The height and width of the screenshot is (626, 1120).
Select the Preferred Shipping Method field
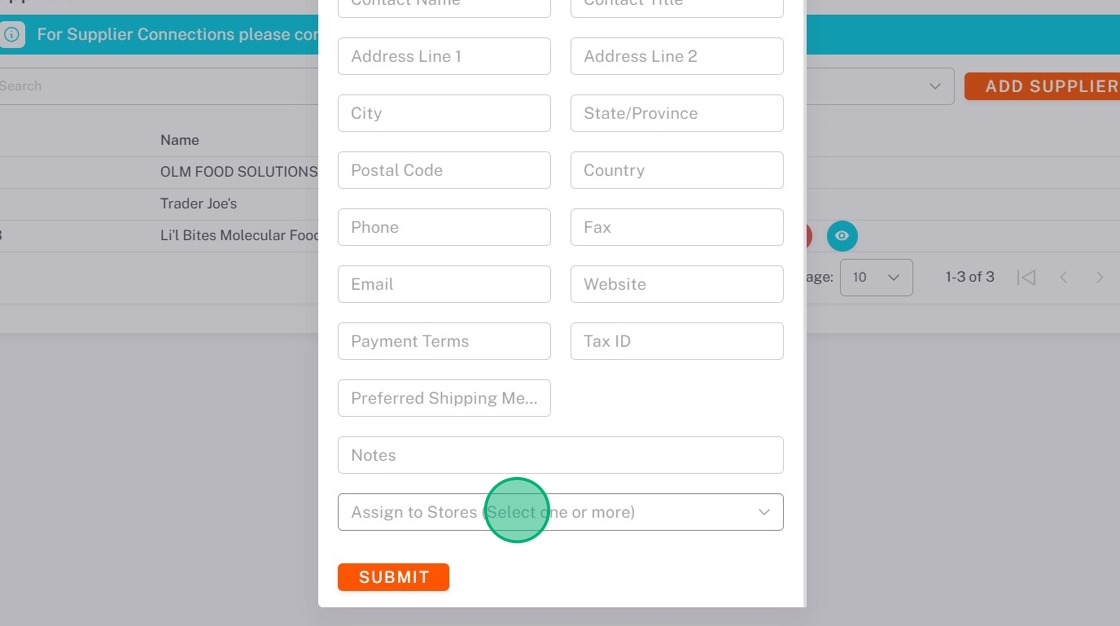[x=444, y=398]
